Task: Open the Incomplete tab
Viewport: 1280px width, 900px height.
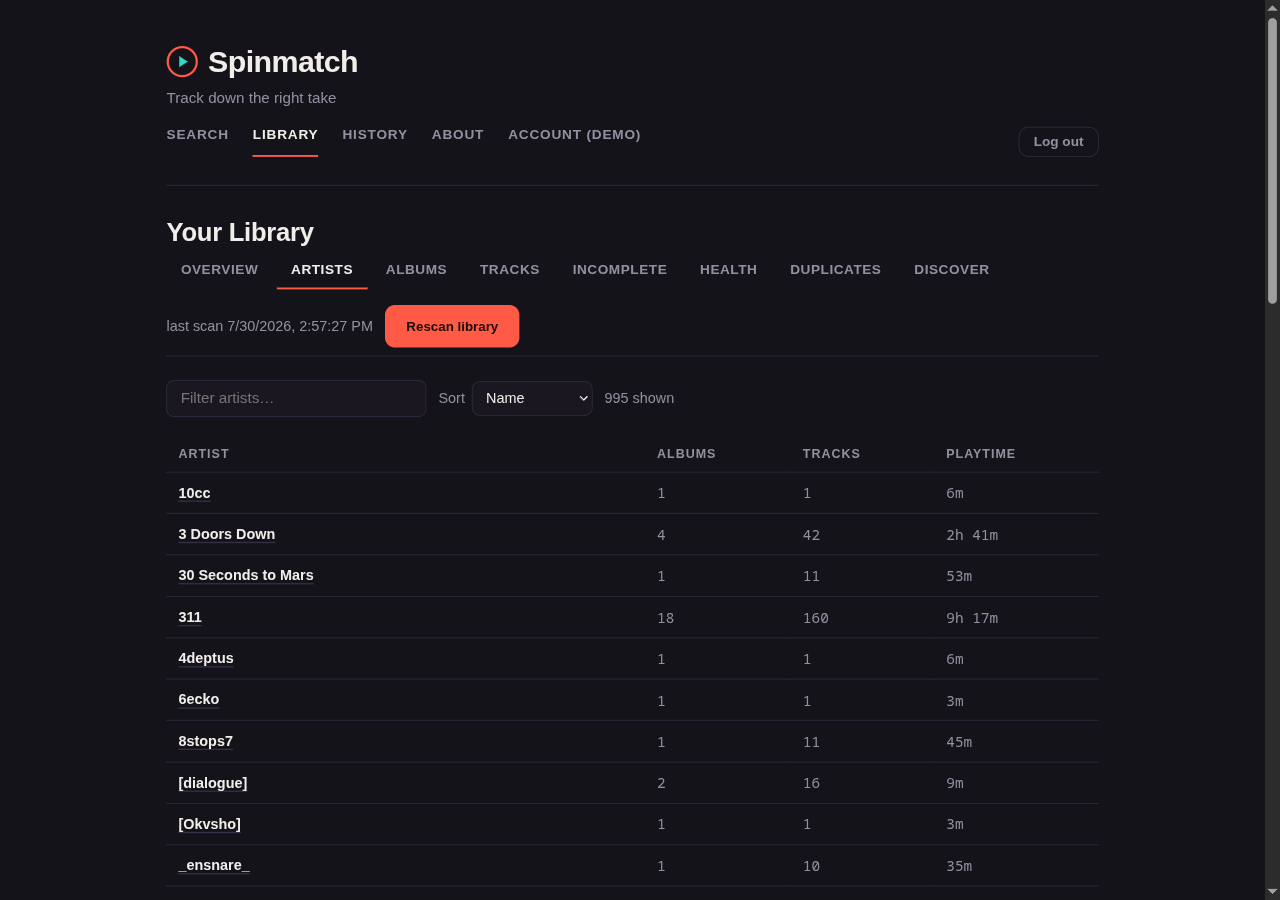Action: [619, 270]
